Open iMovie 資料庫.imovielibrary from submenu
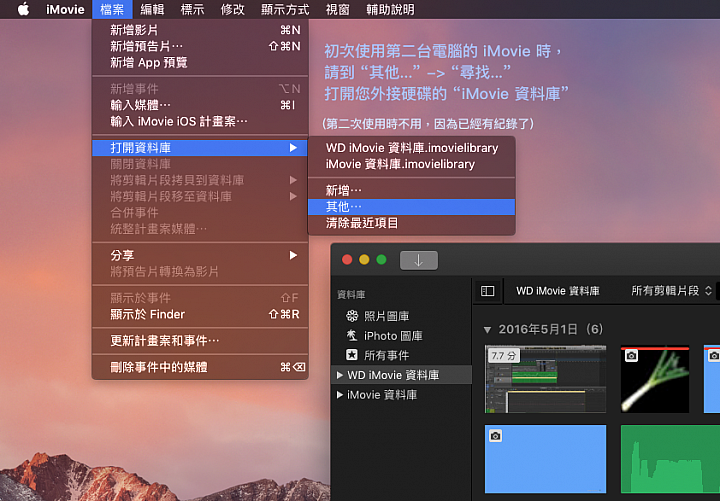720x501 pixels. tap(411, 164)
